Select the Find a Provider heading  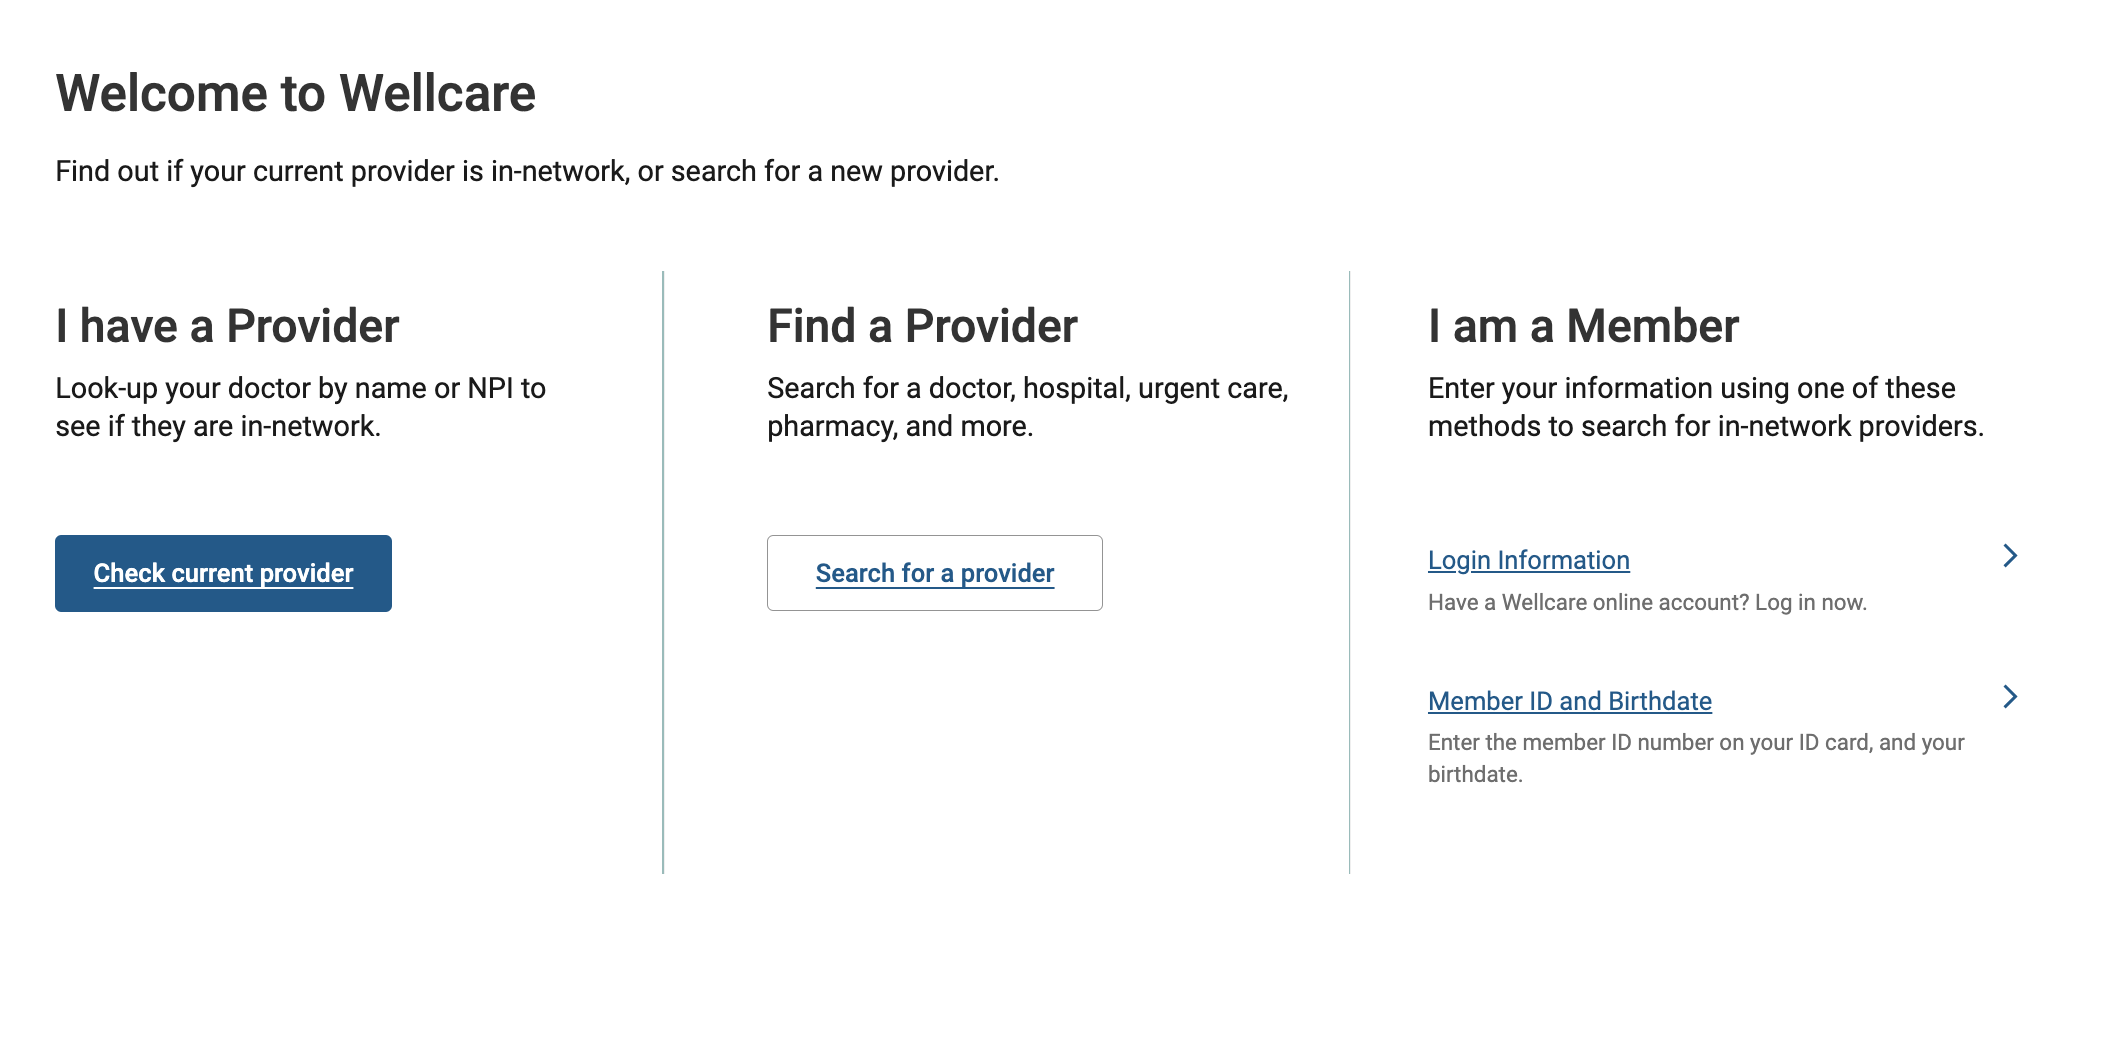(x=922, y=326)
